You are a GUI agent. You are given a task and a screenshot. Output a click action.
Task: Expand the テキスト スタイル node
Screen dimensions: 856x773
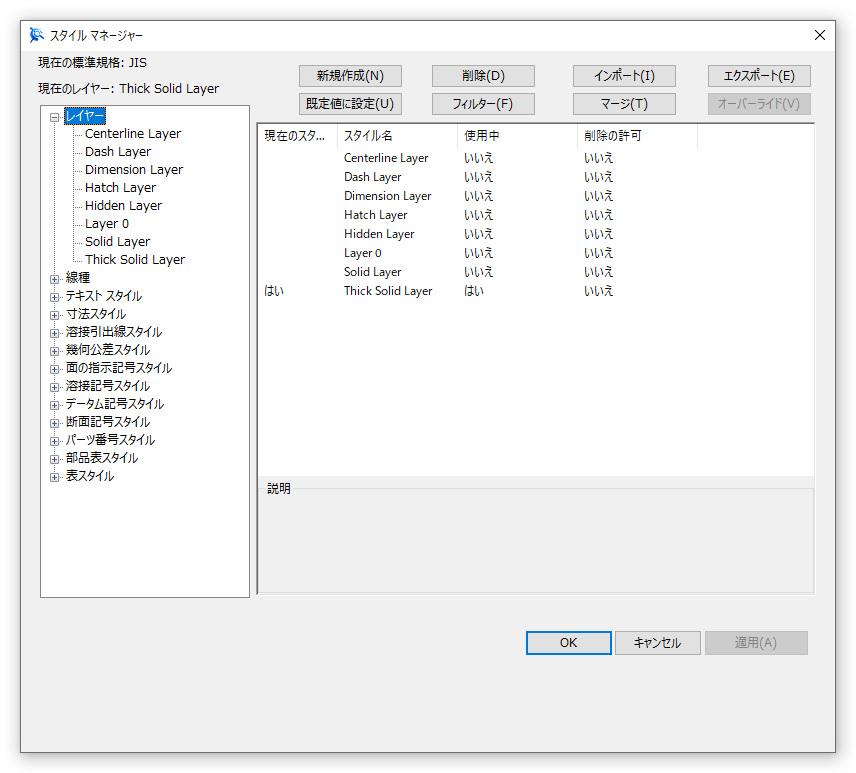coord(55,296)
